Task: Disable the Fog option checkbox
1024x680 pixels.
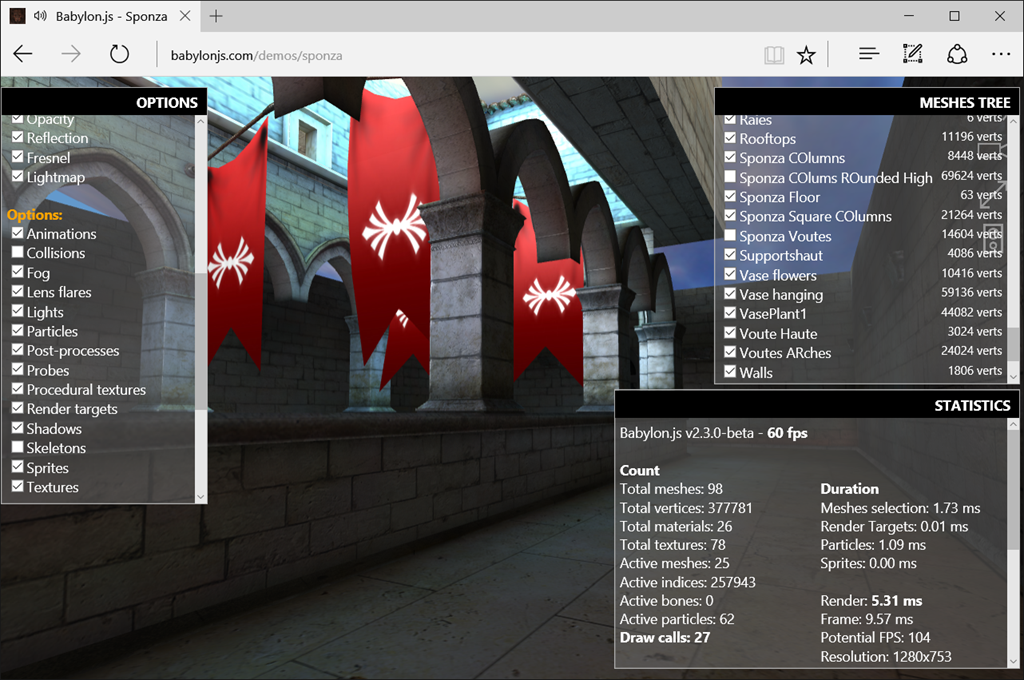Action: point(18,272)
